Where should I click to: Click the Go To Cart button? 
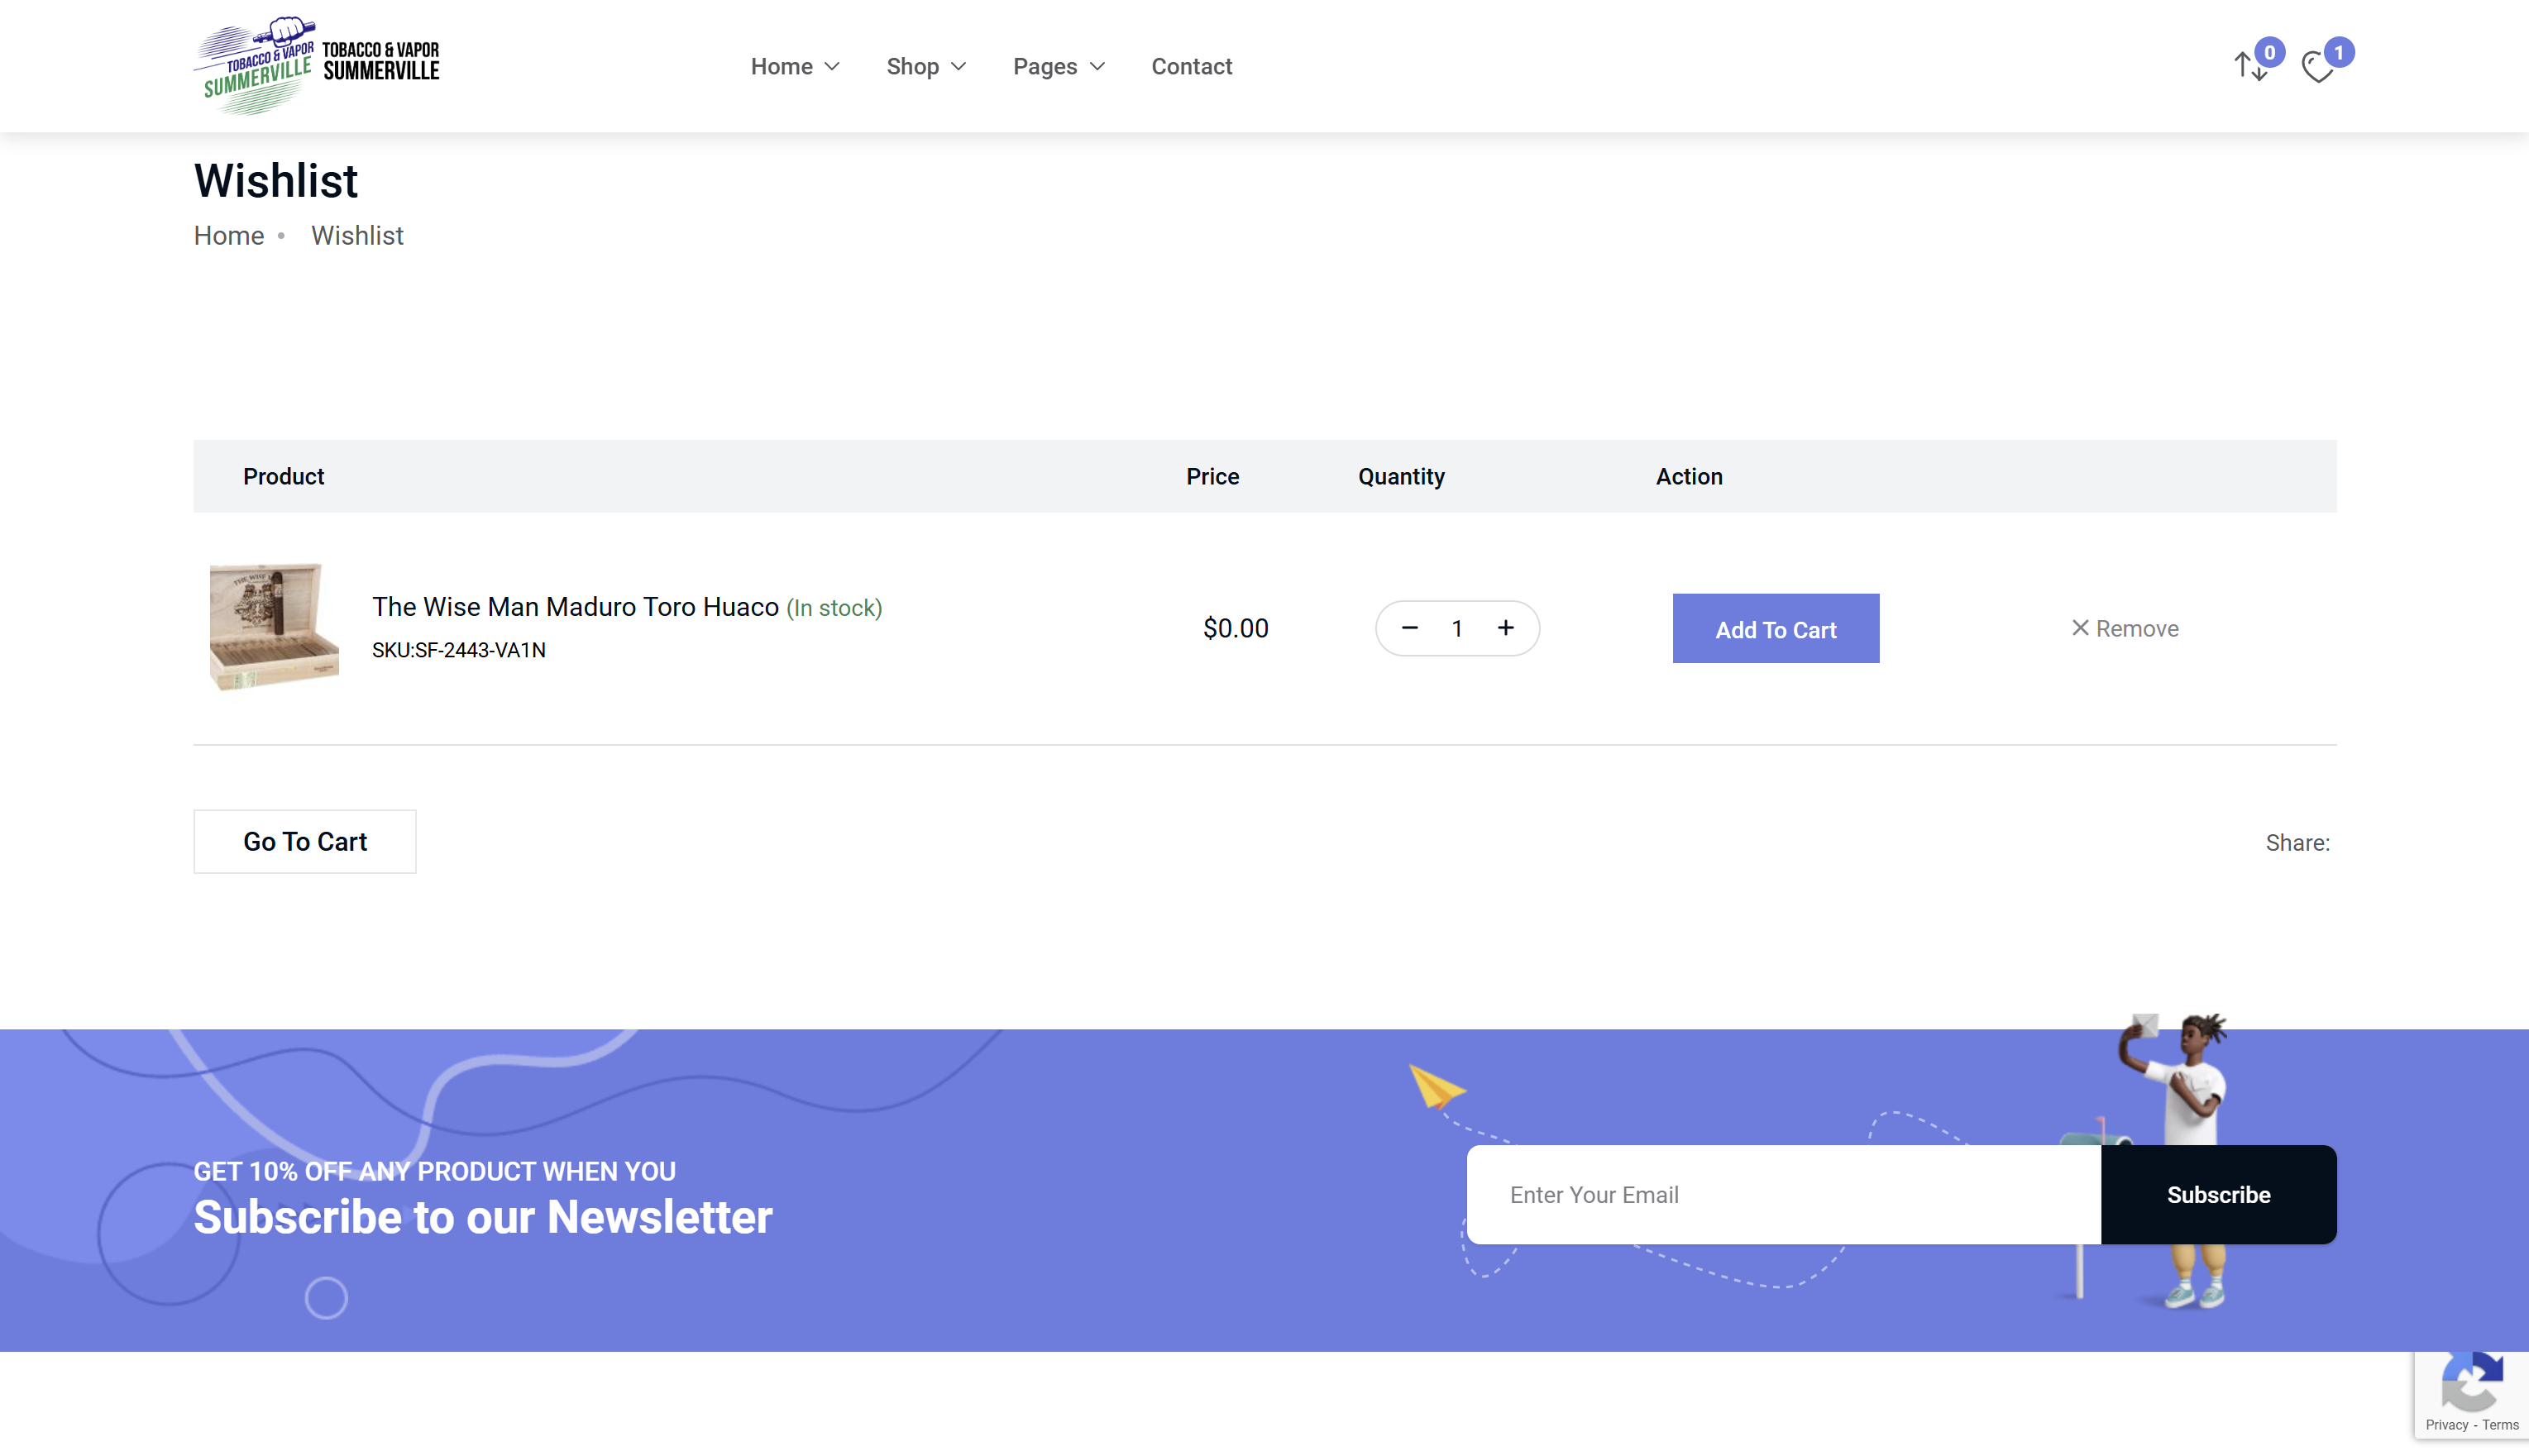[305, 841]
